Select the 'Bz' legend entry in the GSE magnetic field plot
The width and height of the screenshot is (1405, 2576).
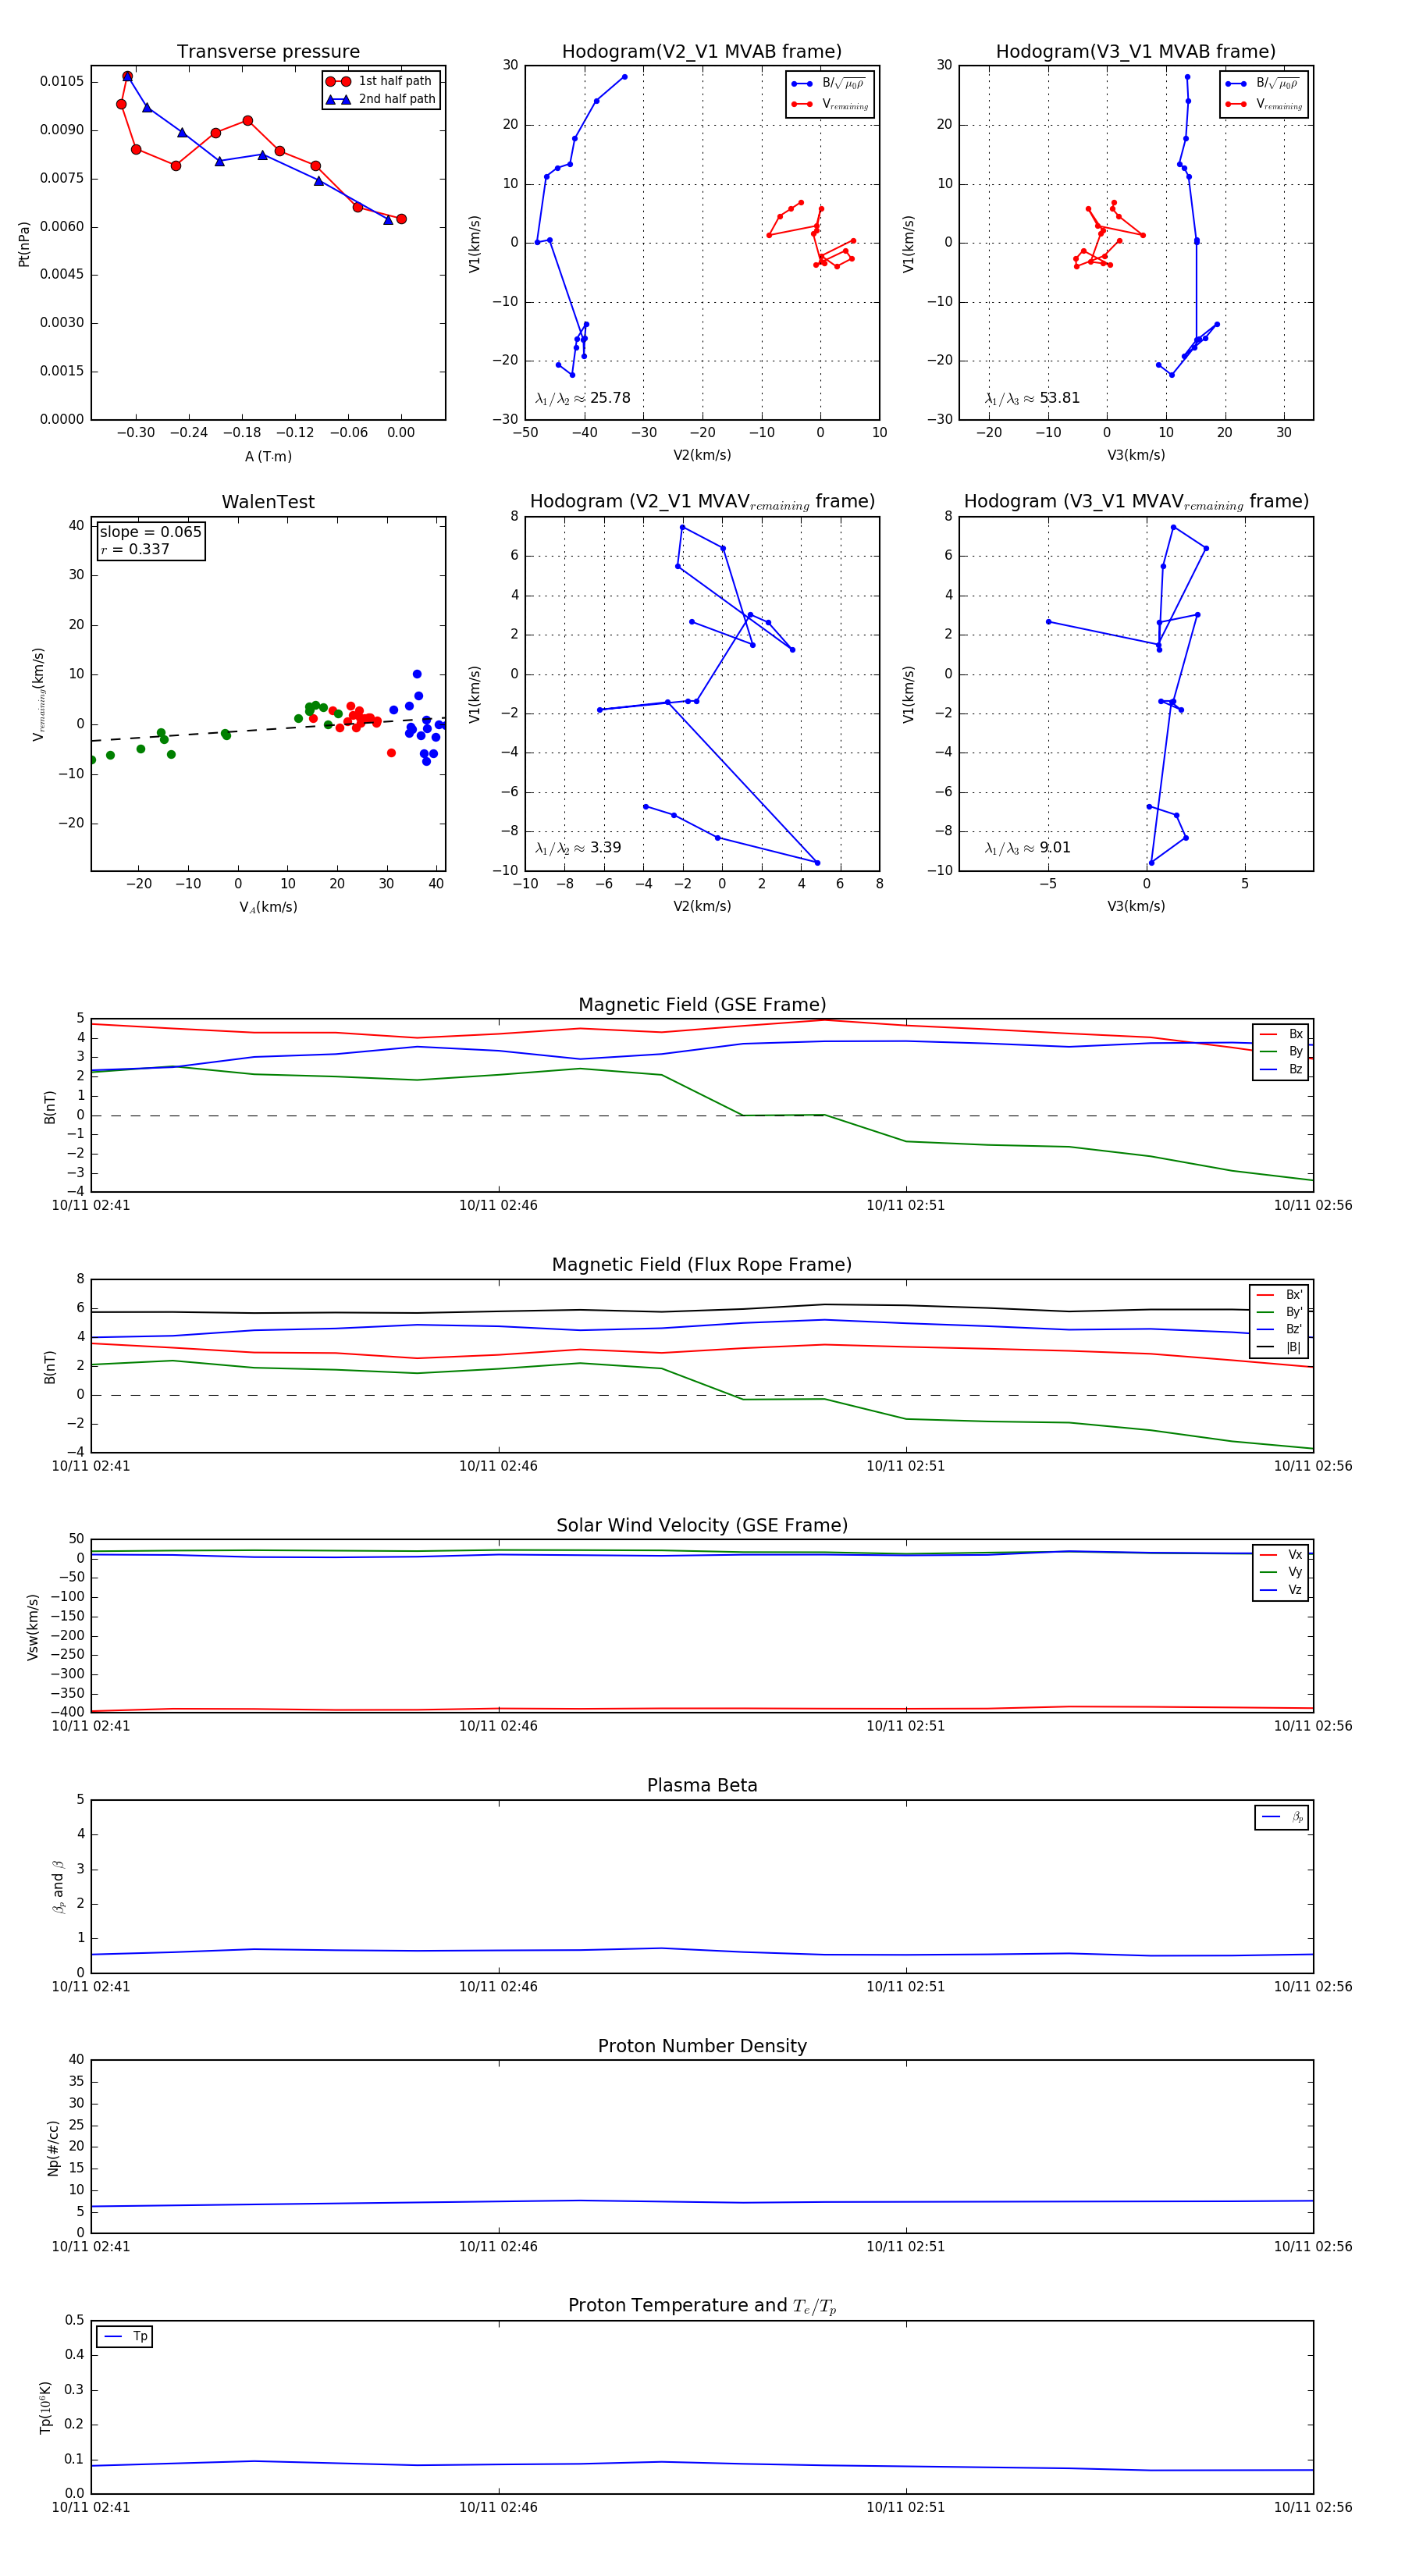click(1281, 1069)
